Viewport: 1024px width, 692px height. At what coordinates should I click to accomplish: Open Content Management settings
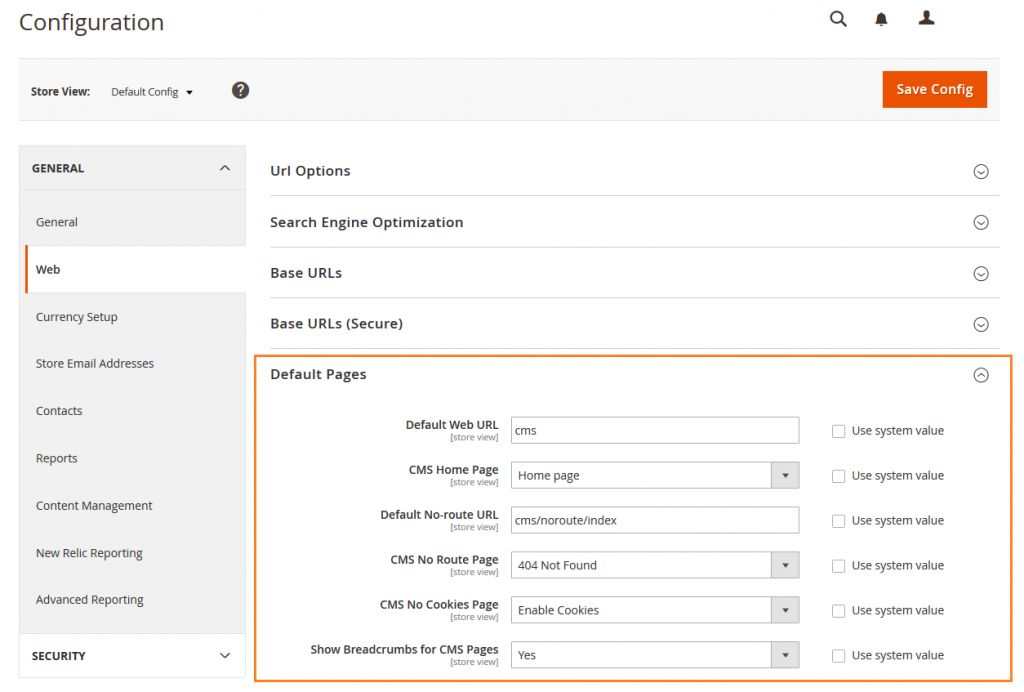(93, 506)
